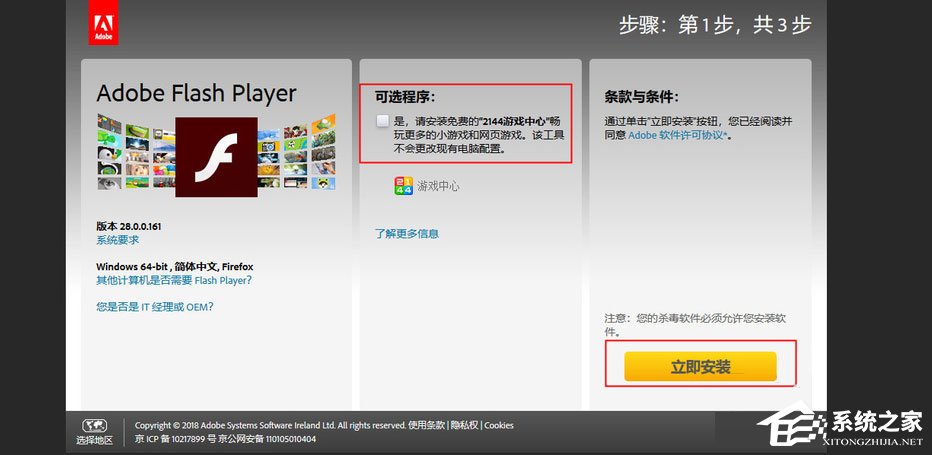Click the 步骤：第1步，共3步 text

point(715,25)
